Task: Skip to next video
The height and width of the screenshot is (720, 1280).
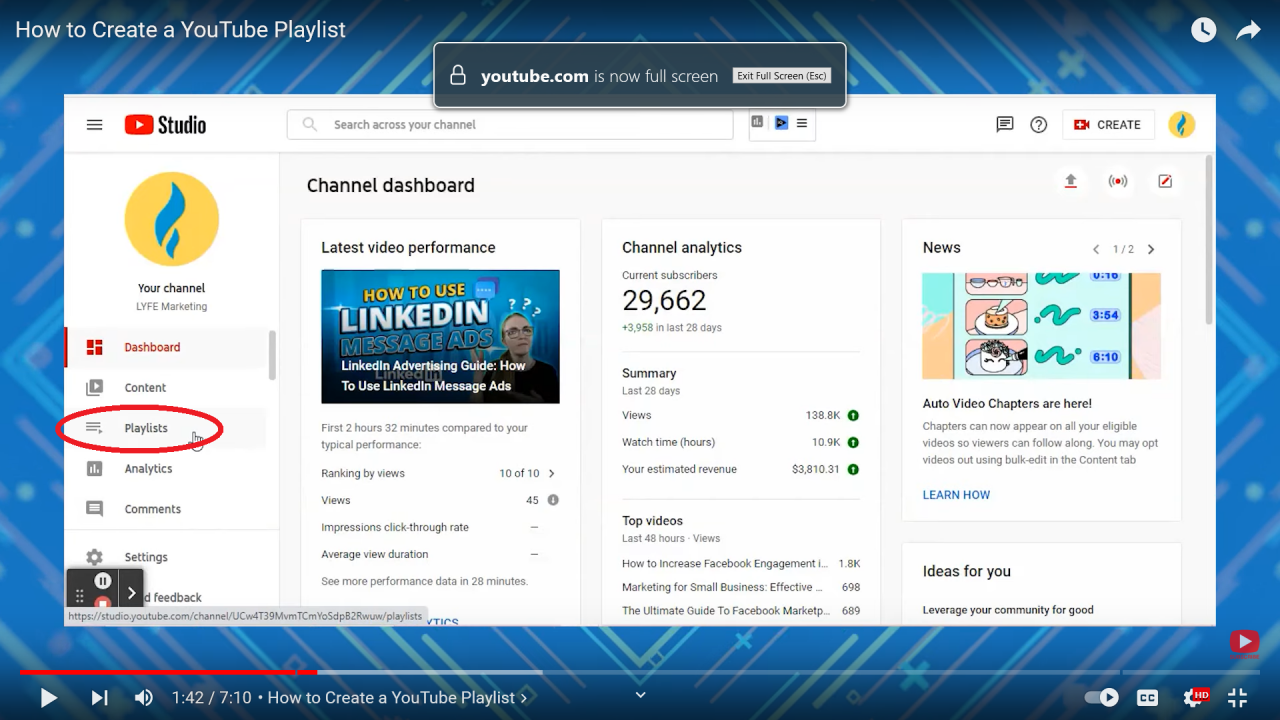Action: point(99,698)
